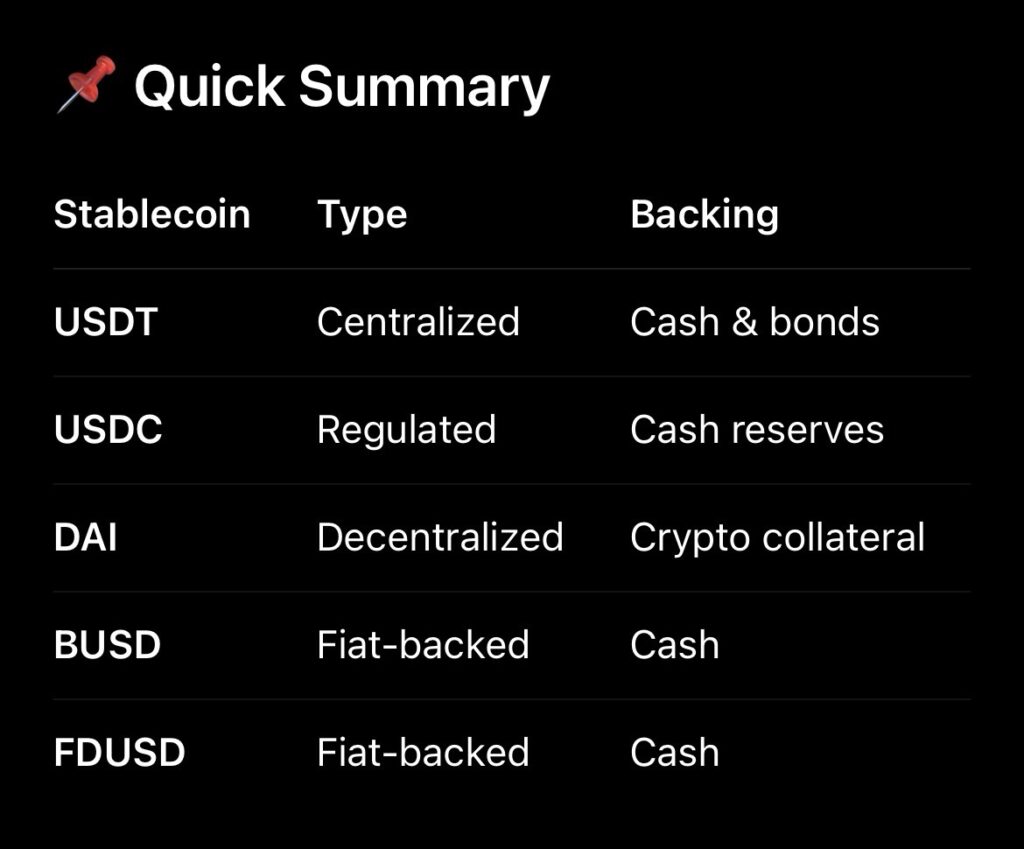The width and height of the screenshot is (1024, 849).
Task: Click the BUSD row label
Action: [107, 645]
